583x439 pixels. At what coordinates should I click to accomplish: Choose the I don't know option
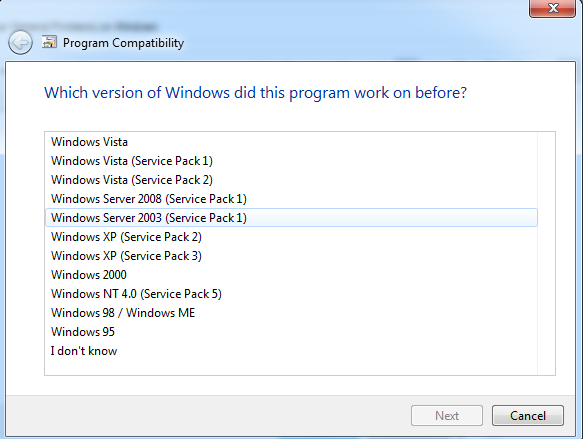(291, 351)
